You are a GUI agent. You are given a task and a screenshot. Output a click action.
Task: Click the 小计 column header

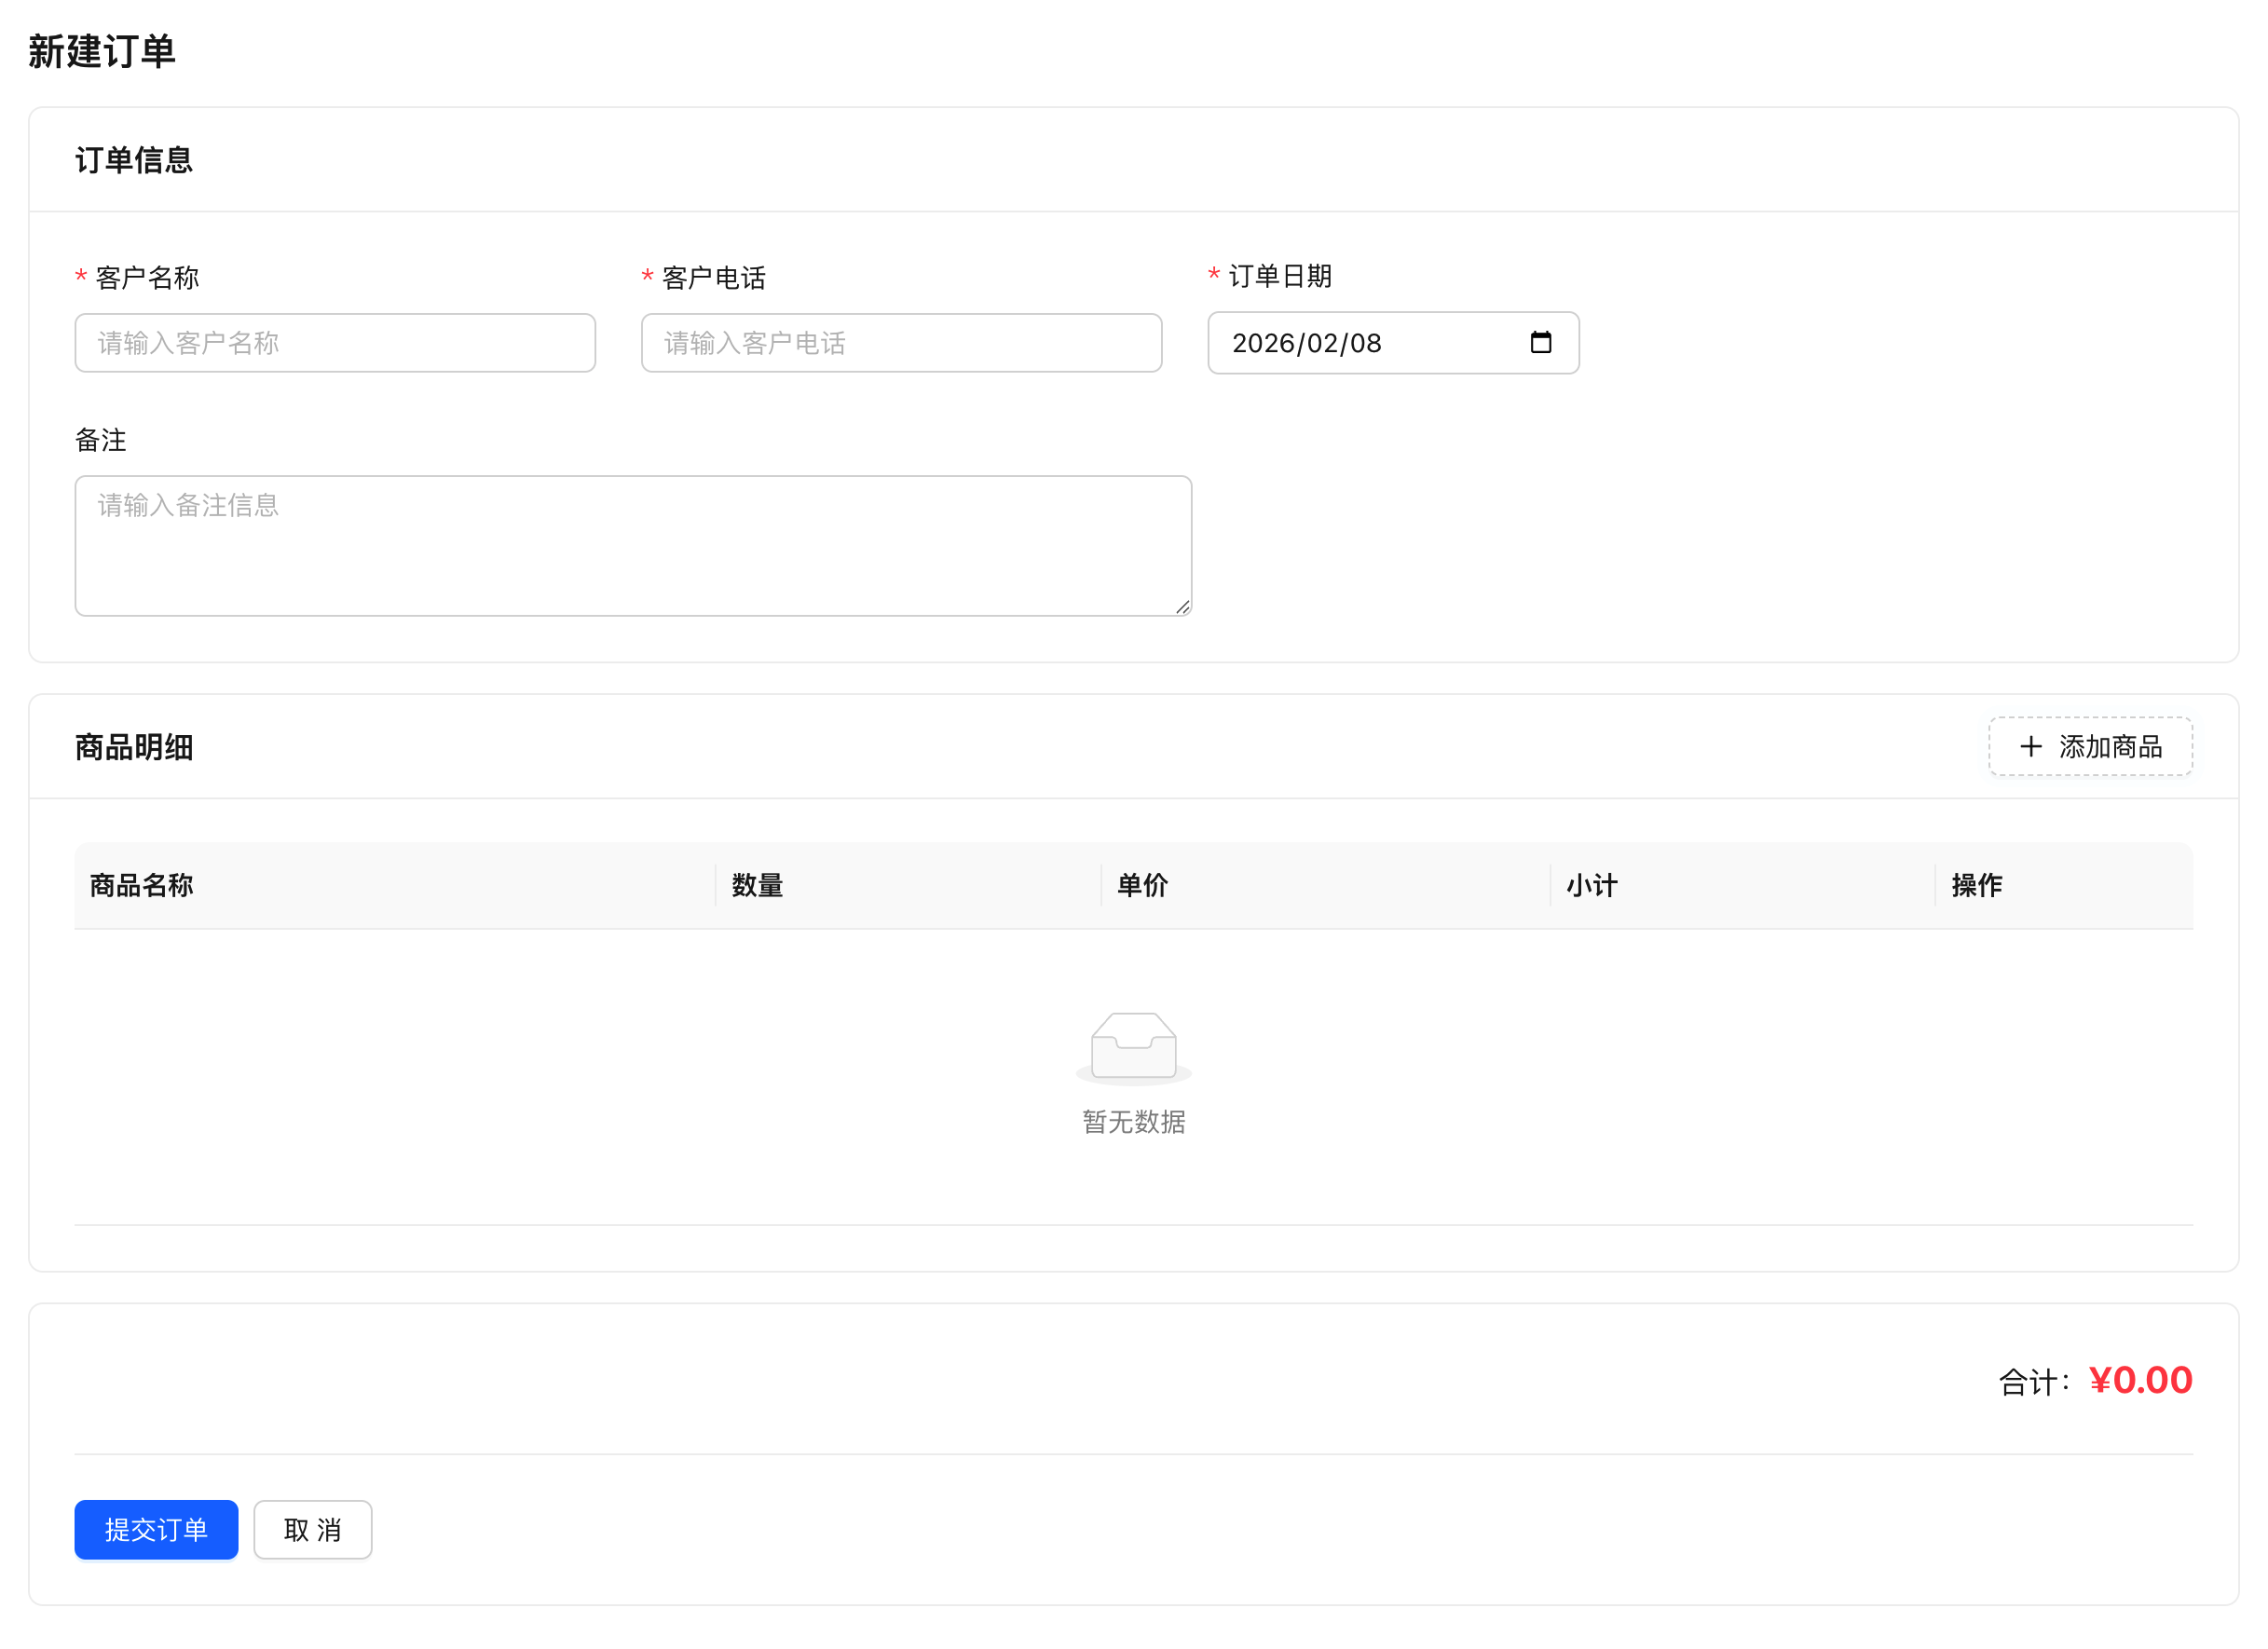coord(1591,885)
